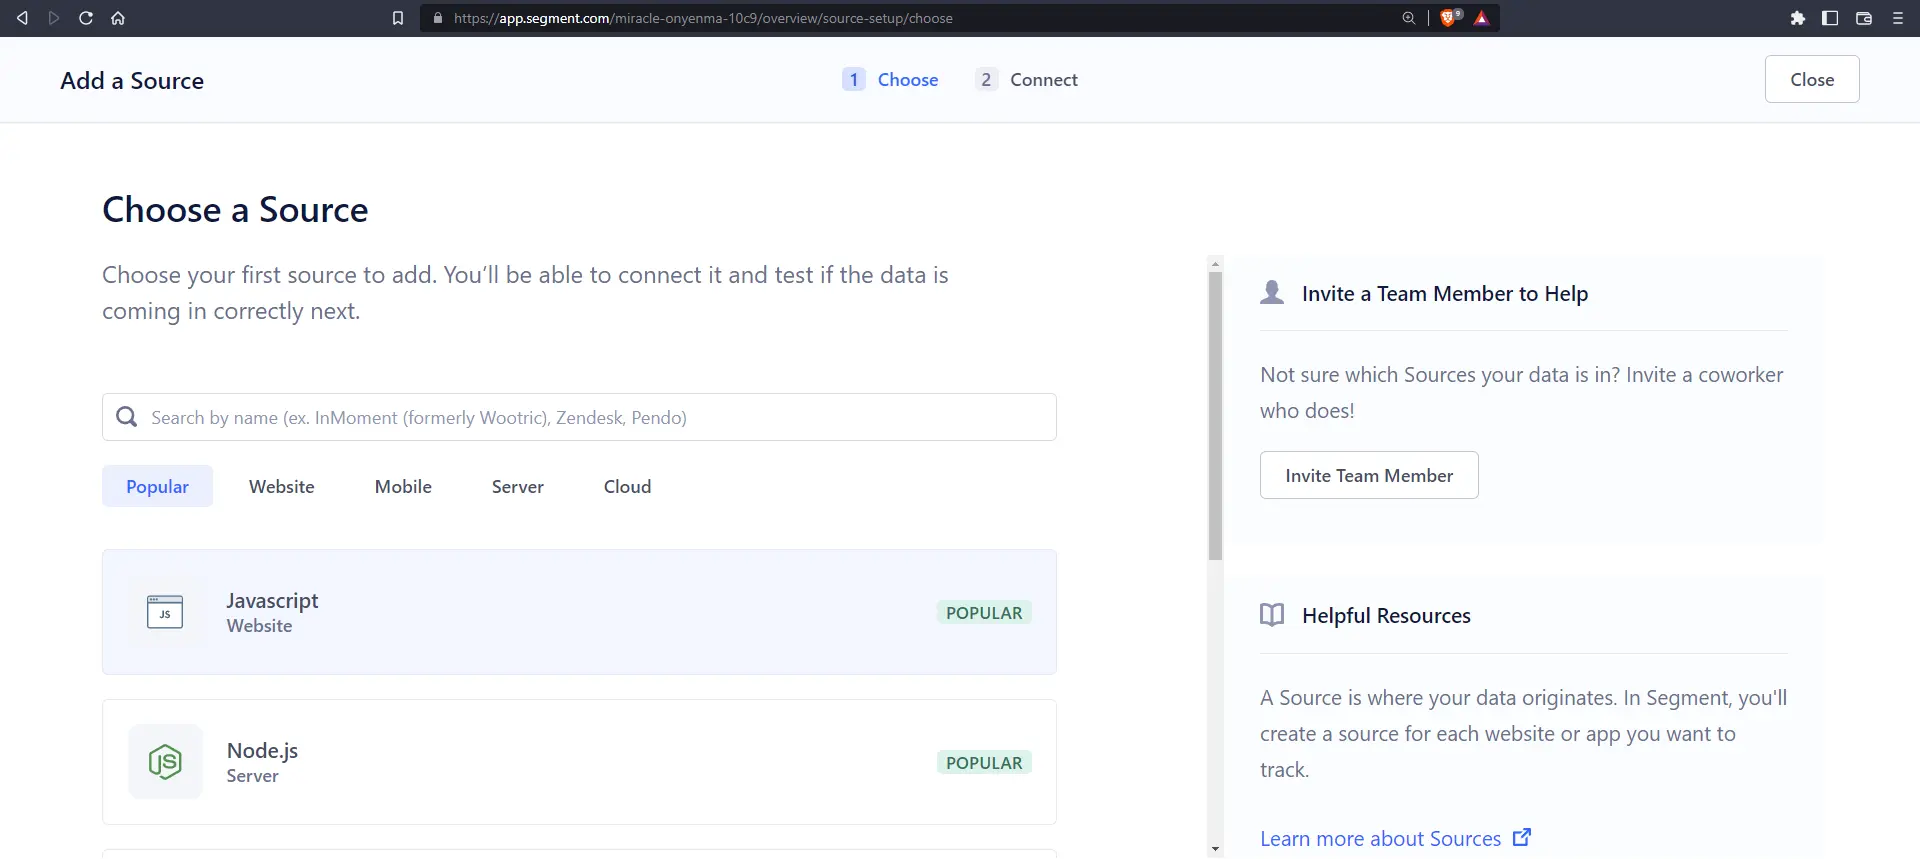Close the Add a Source wizard

click(1812, 79)
